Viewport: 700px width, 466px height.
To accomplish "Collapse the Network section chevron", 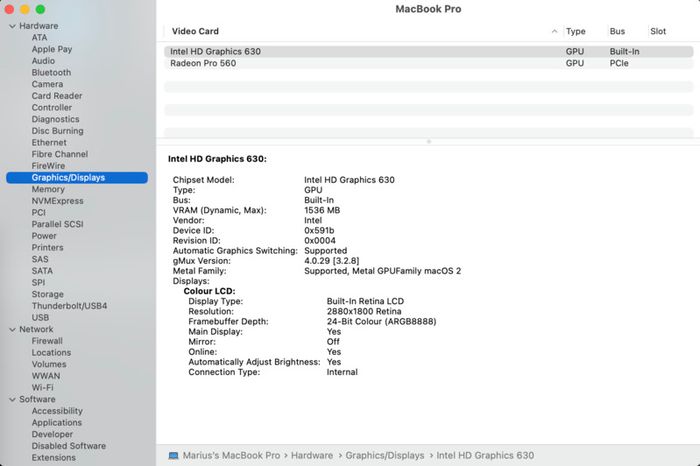I will coord(12,329).
